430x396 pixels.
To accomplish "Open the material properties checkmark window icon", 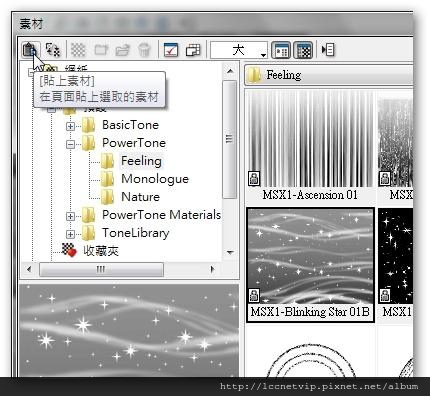I will tap(171, 50).
